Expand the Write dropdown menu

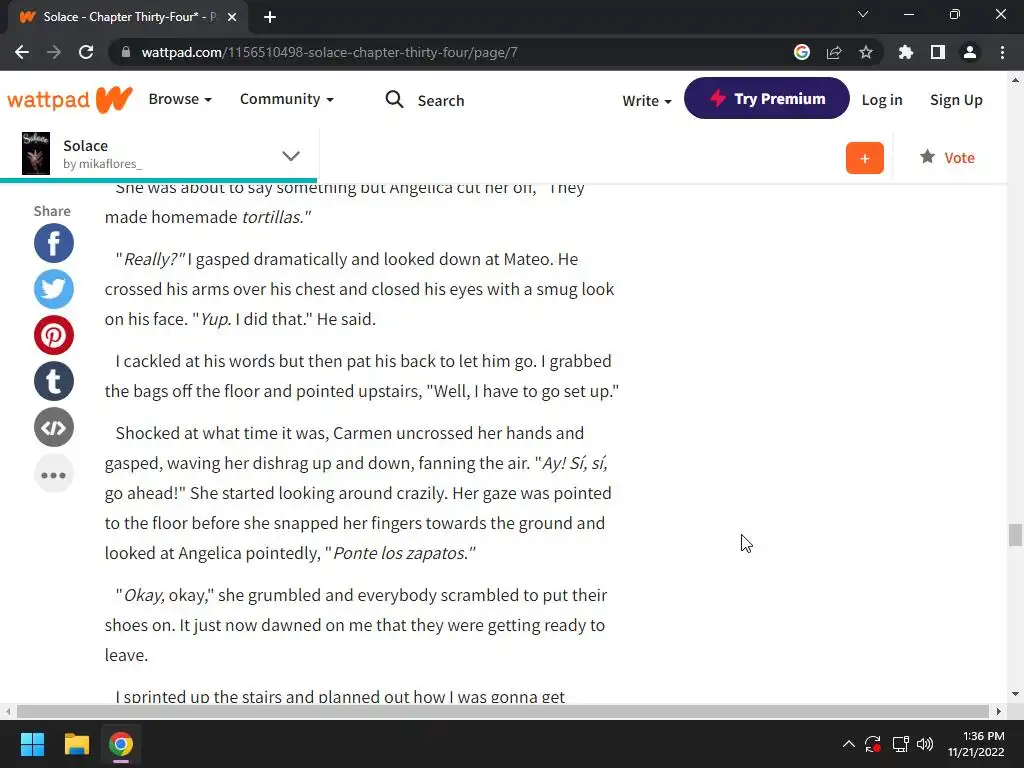[x=647, y=101]
